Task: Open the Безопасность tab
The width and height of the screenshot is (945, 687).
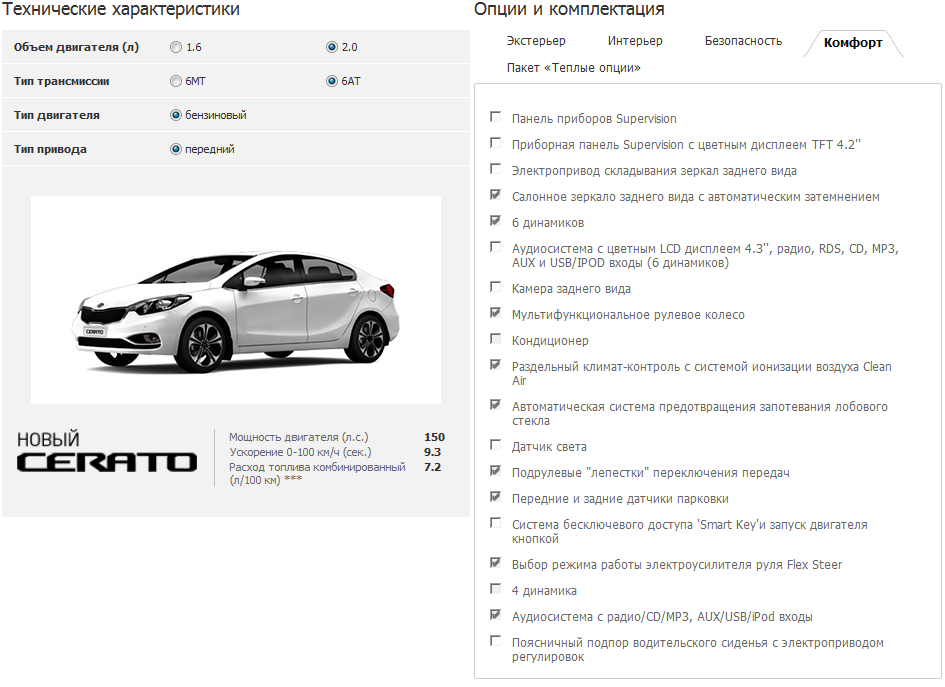Action: (743, 41)
